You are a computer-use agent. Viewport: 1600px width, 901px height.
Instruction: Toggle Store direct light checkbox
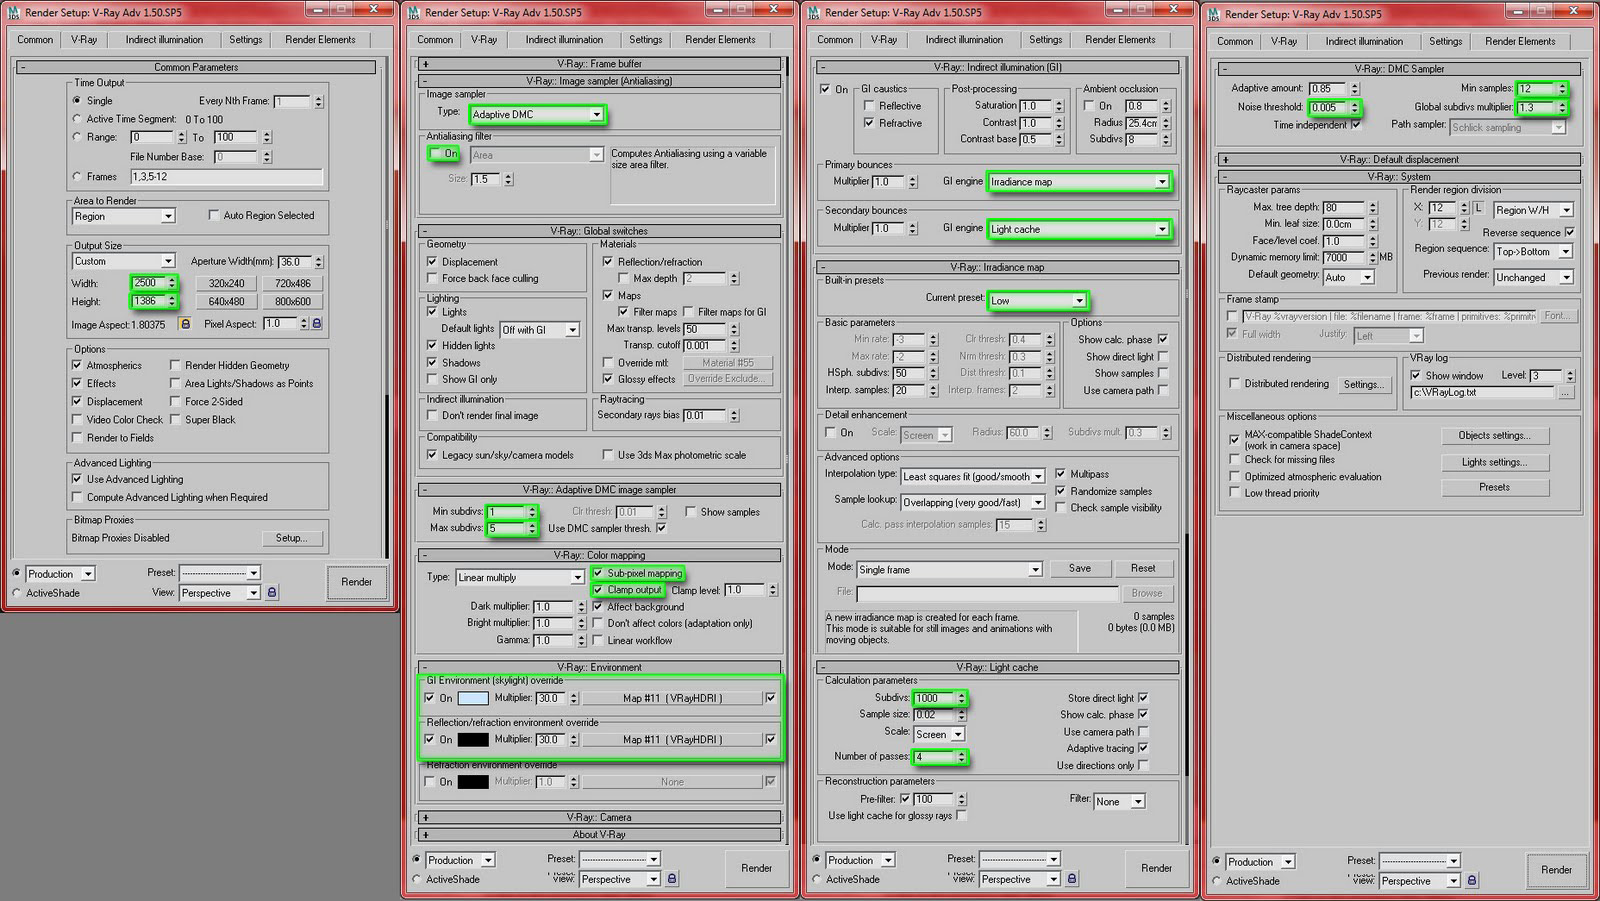pyautogui.click(x=1143, y=698)
